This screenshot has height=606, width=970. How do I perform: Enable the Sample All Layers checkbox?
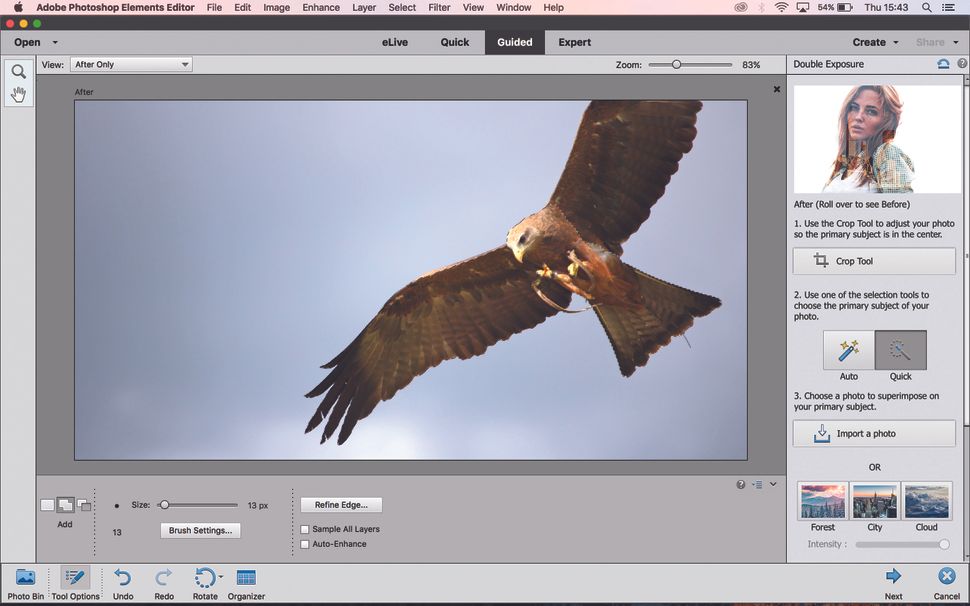coord(305,529)
